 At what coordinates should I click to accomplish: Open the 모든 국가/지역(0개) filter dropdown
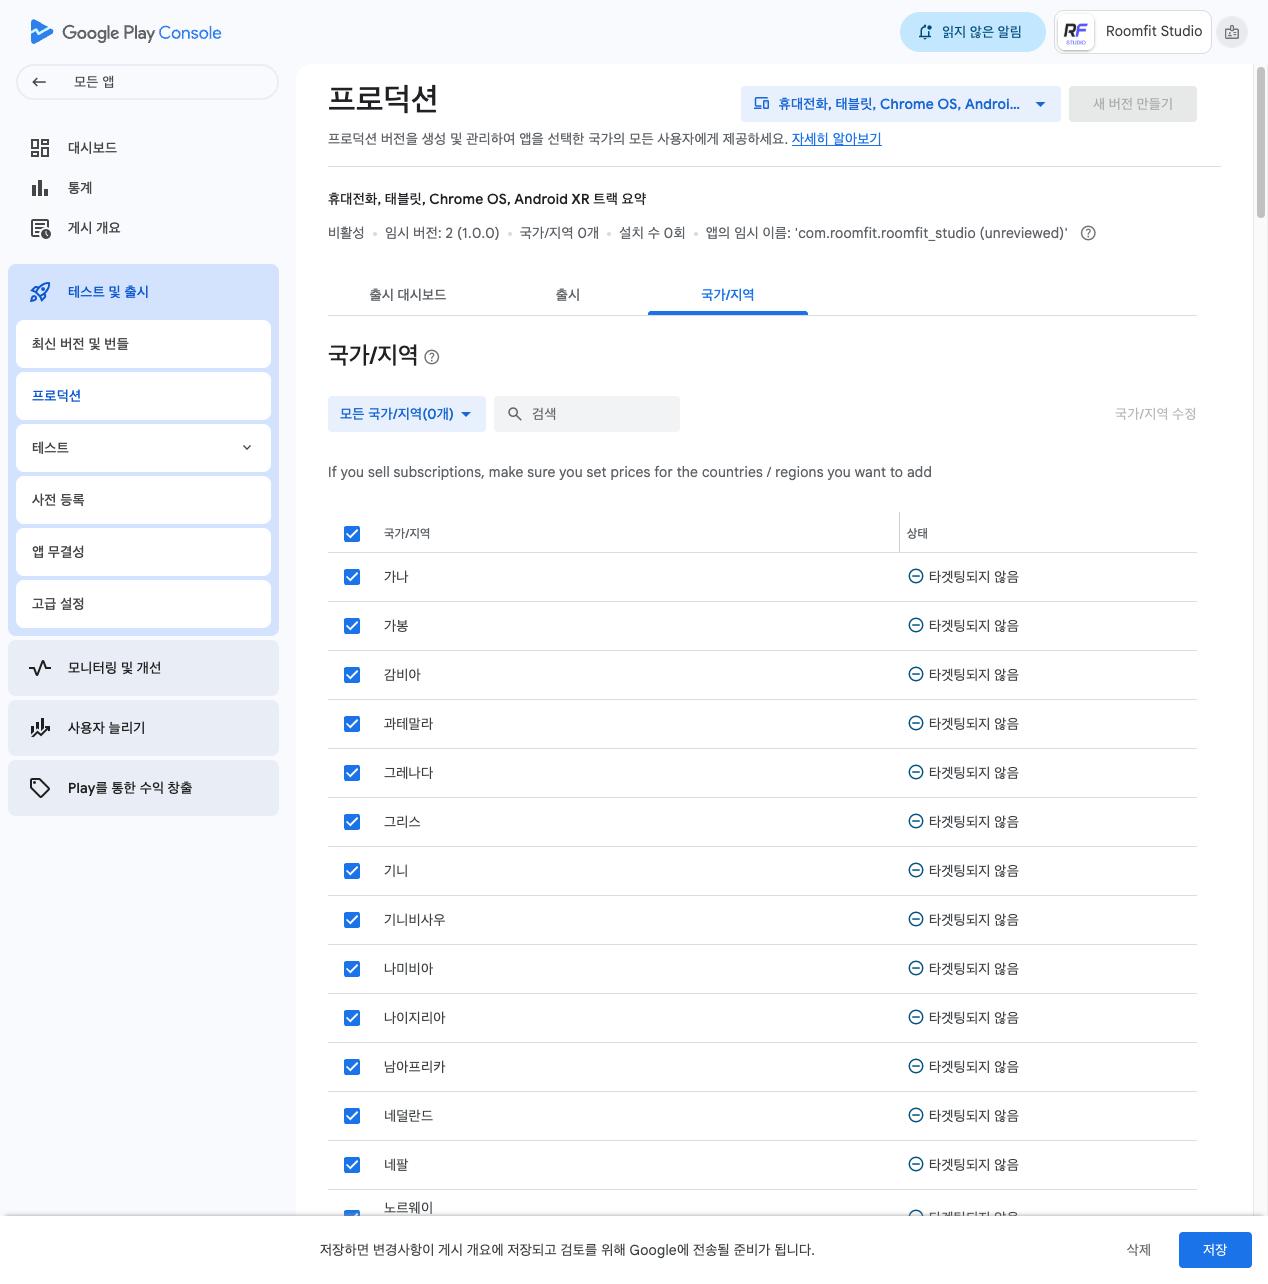tap(406, 414)
